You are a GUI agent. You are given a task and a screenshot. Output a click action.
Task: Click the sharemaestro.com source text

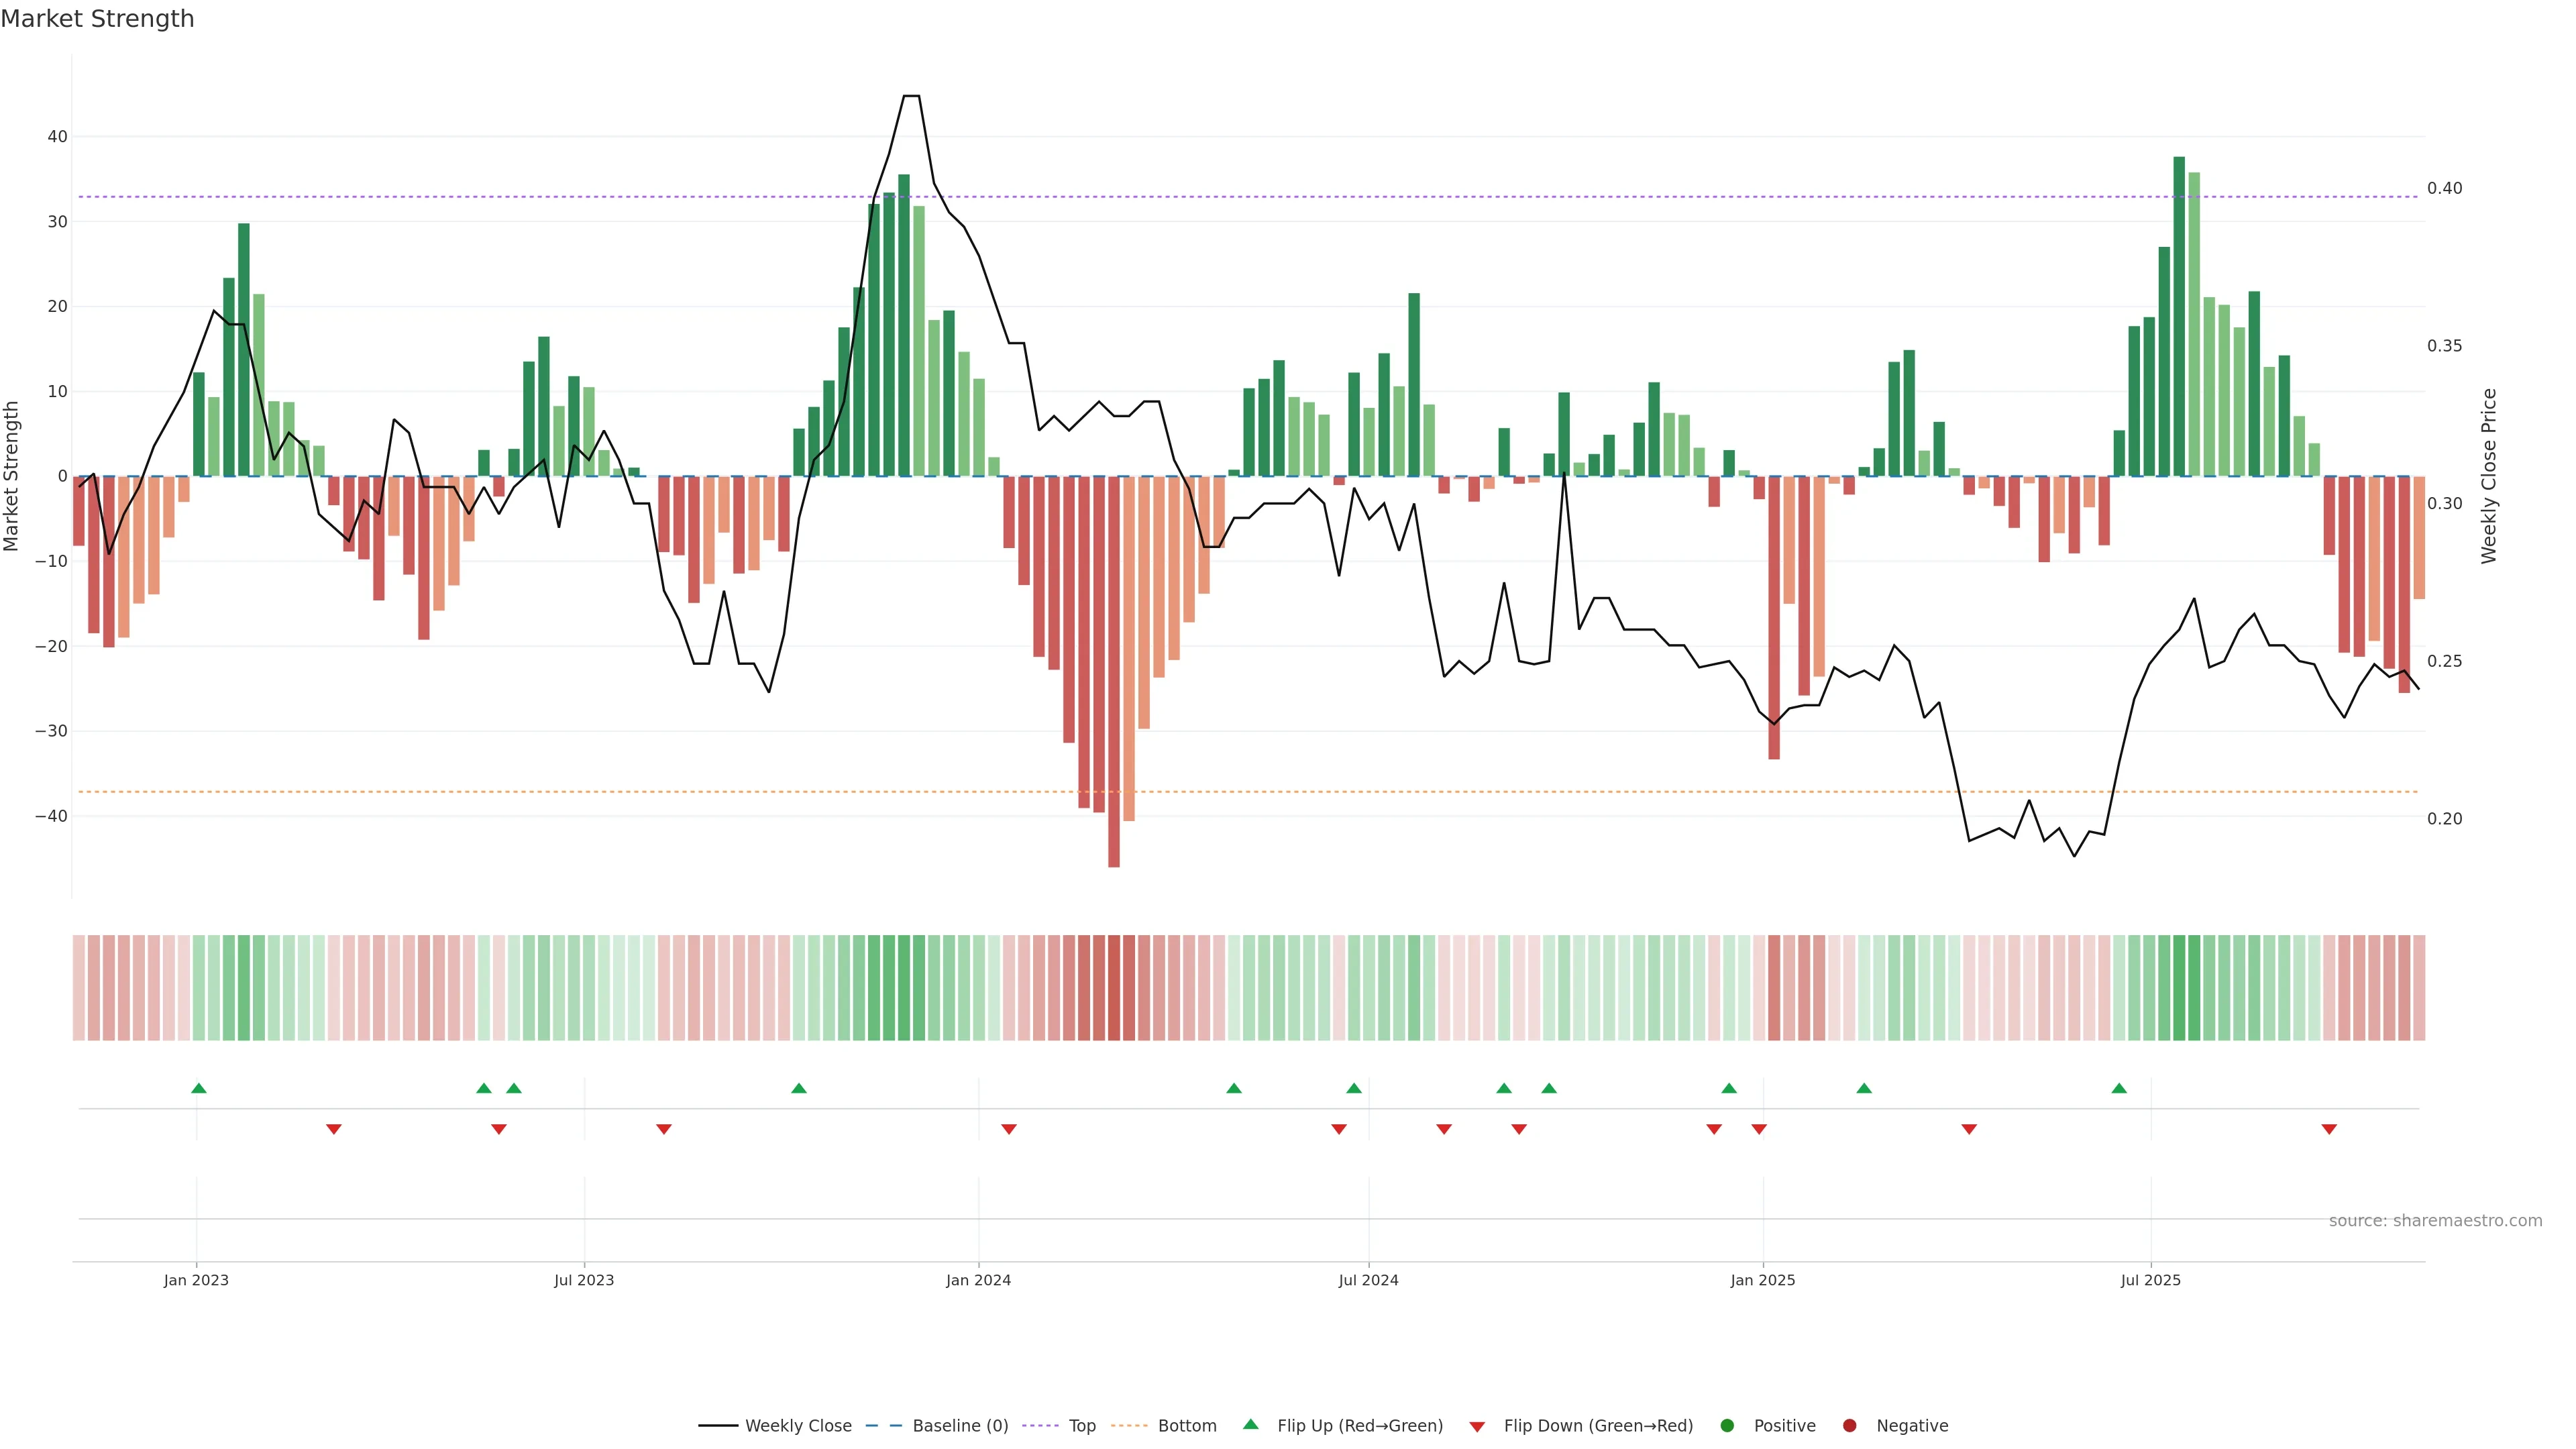pos(2435,1221)
